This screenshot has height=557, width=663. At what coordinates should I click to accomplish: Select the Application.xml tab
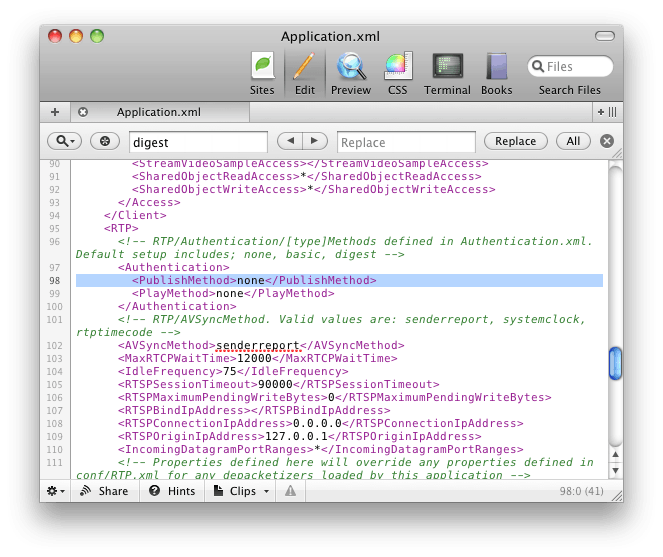click(159, 112)
